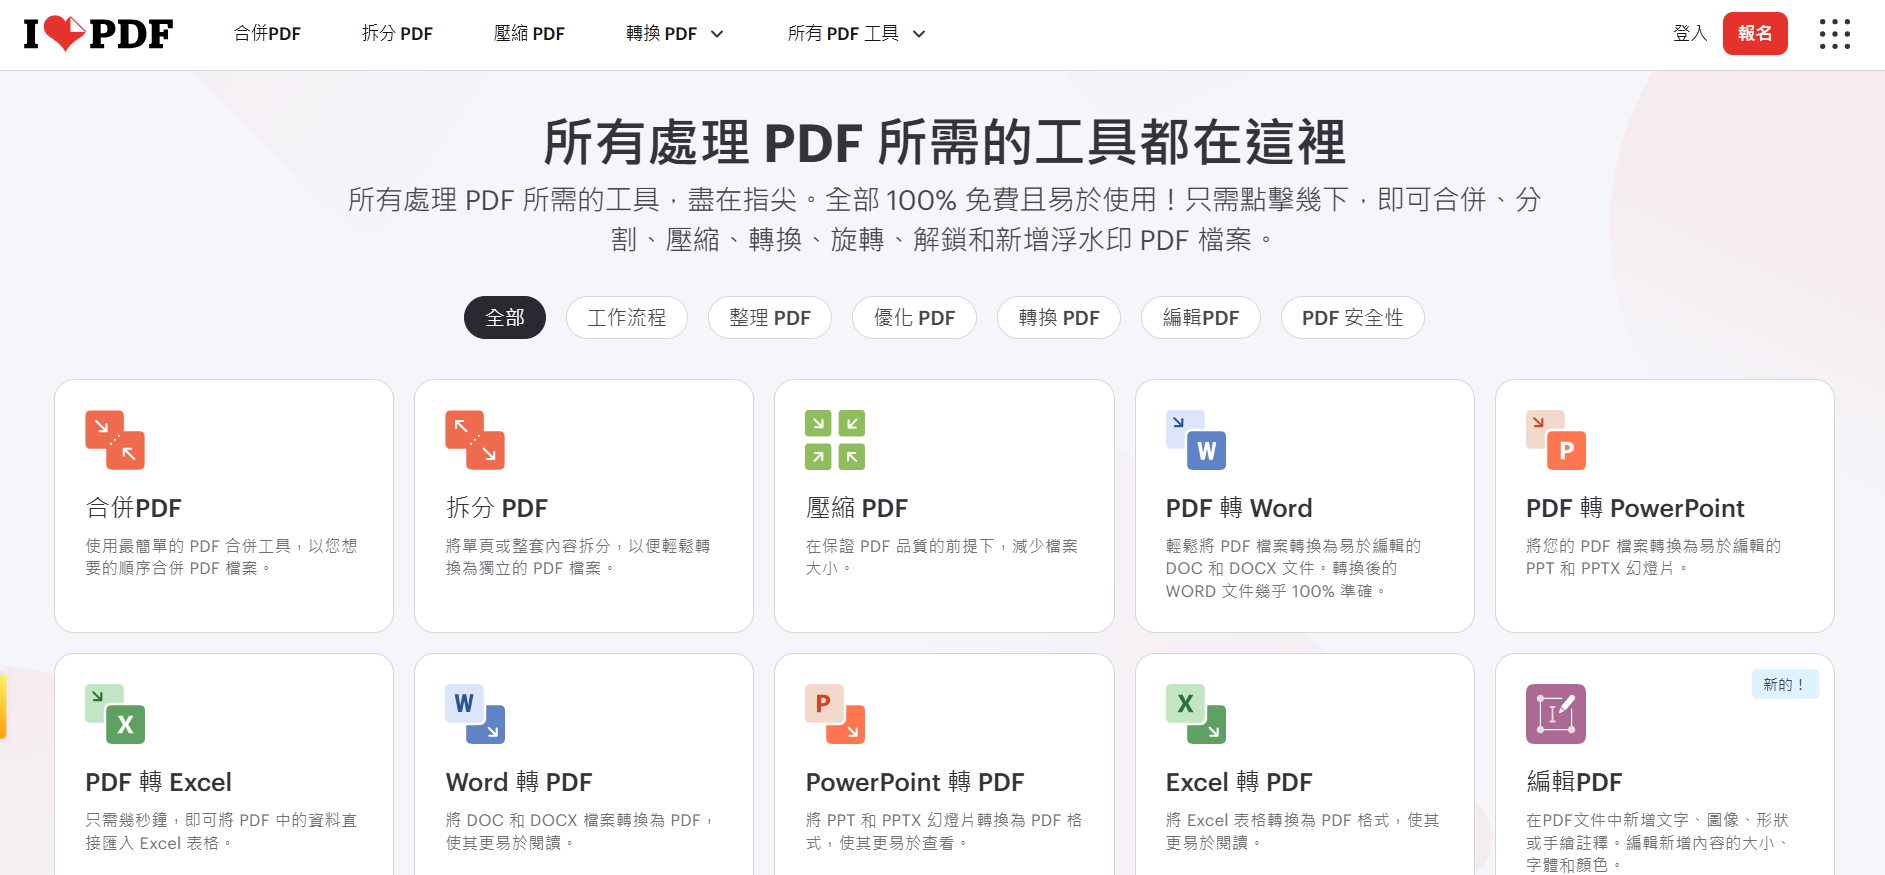The height and width of the screenshot is (875, 1885).
Task: Open the 拆分 PDF card title
Action: (497, 508)
